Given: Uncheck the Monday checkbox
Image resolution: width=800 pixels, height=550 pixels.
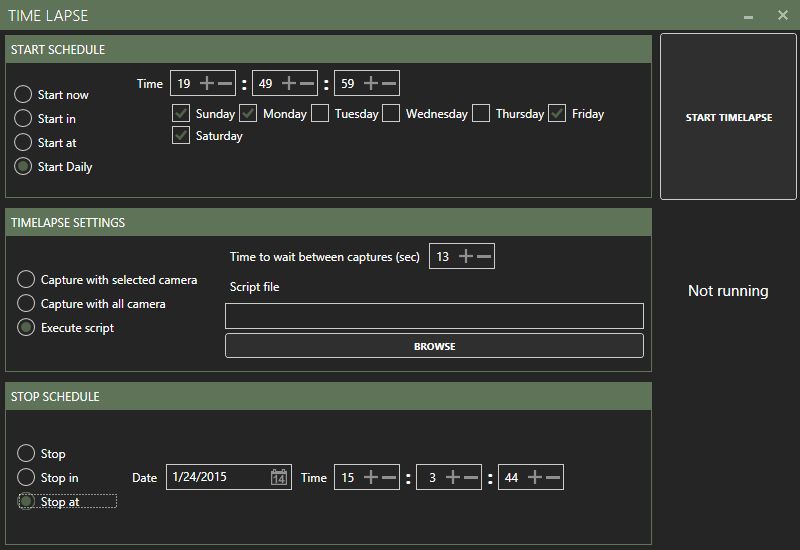Looking at the screenshot, I should [x=248, y=113].
